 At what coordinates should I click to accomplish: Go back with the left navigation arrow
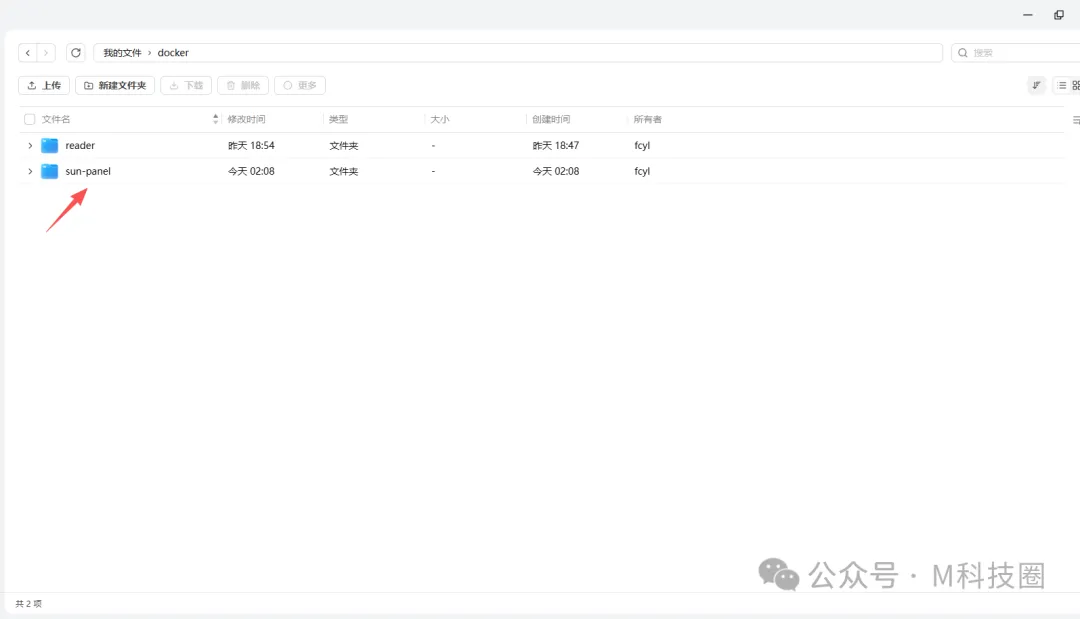(28, 52)
